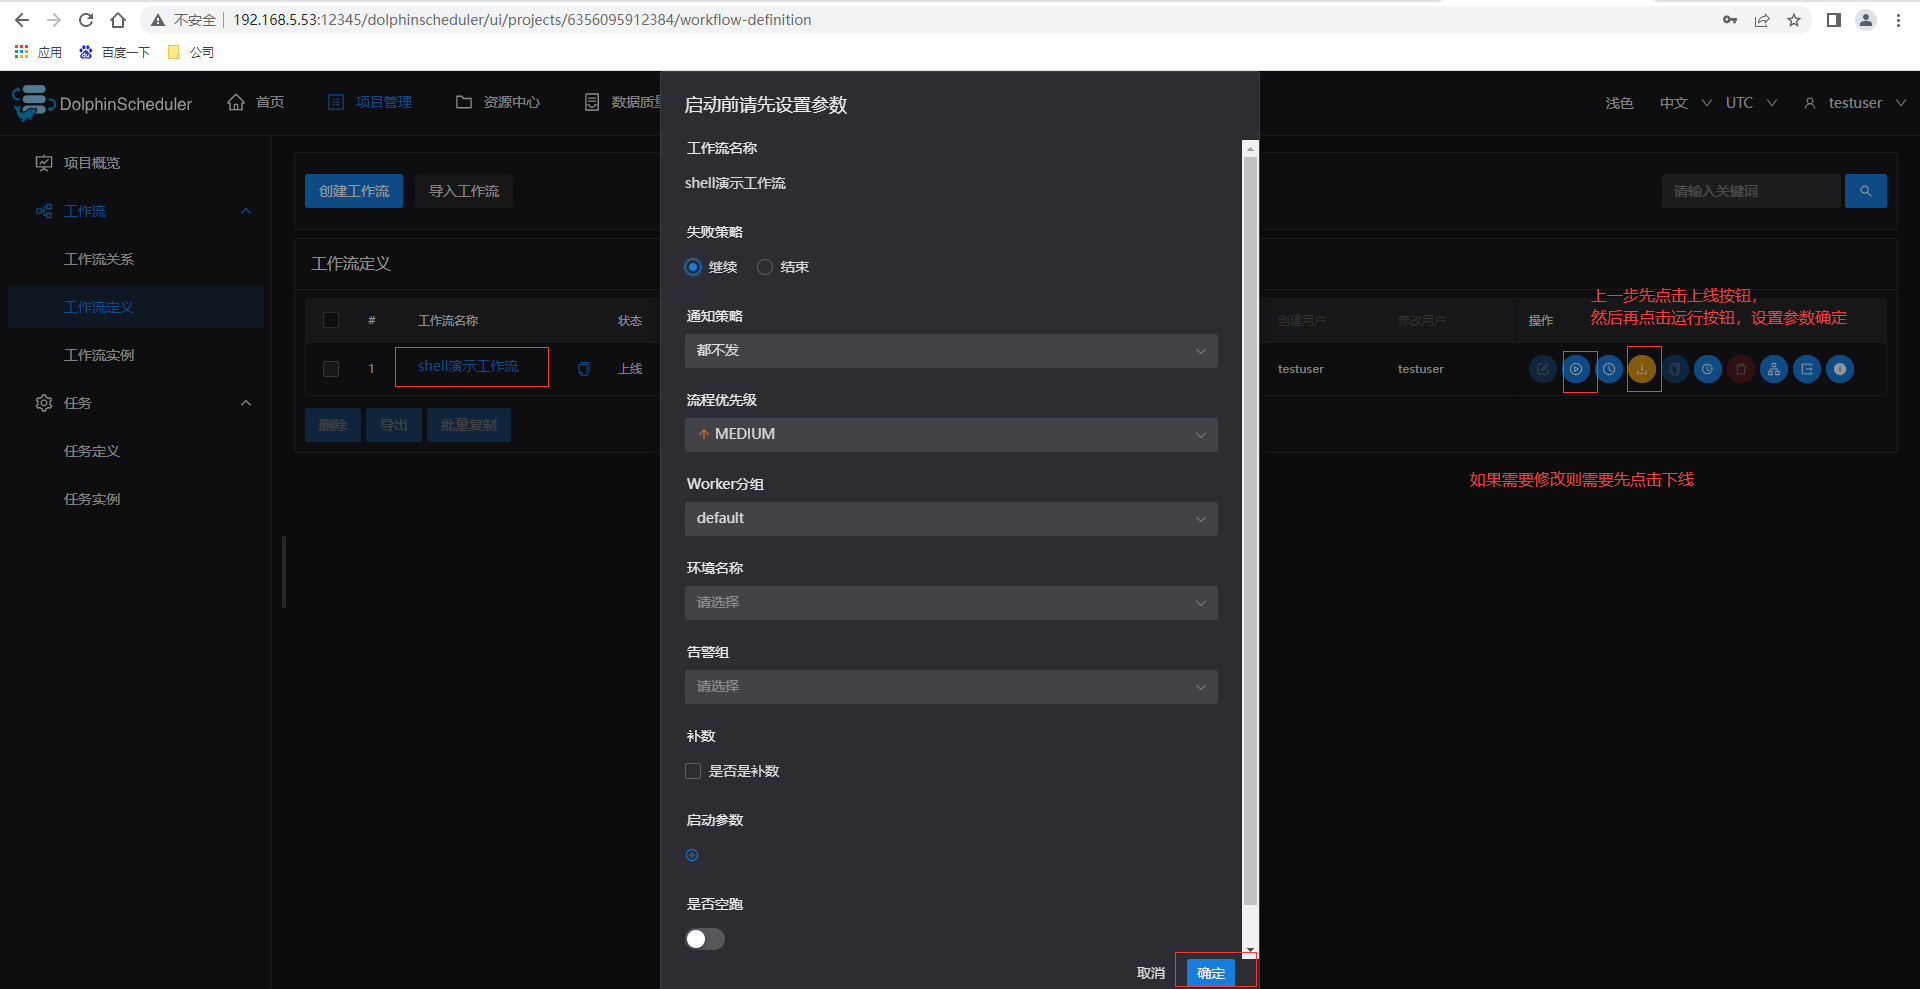Click the bookmark star icon in address bar
Viewport: 1920px width, 989px height.
1794,20
